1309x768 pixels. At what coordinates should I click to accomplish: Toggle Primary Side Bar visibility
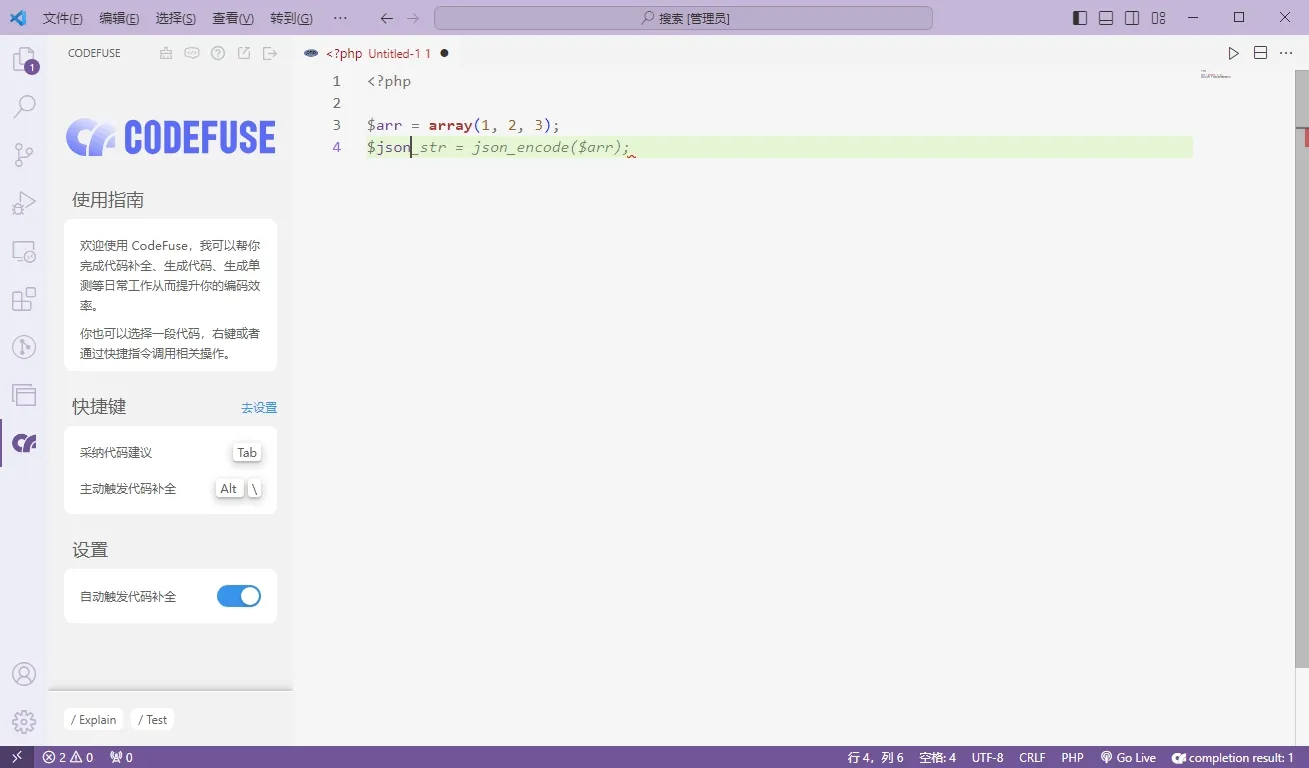pyautogui.click(x=1080, y=18)
